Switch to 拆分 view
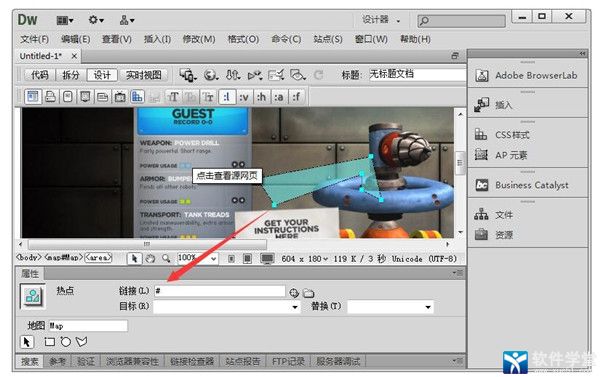600x377 pixels. coord(71,75)
